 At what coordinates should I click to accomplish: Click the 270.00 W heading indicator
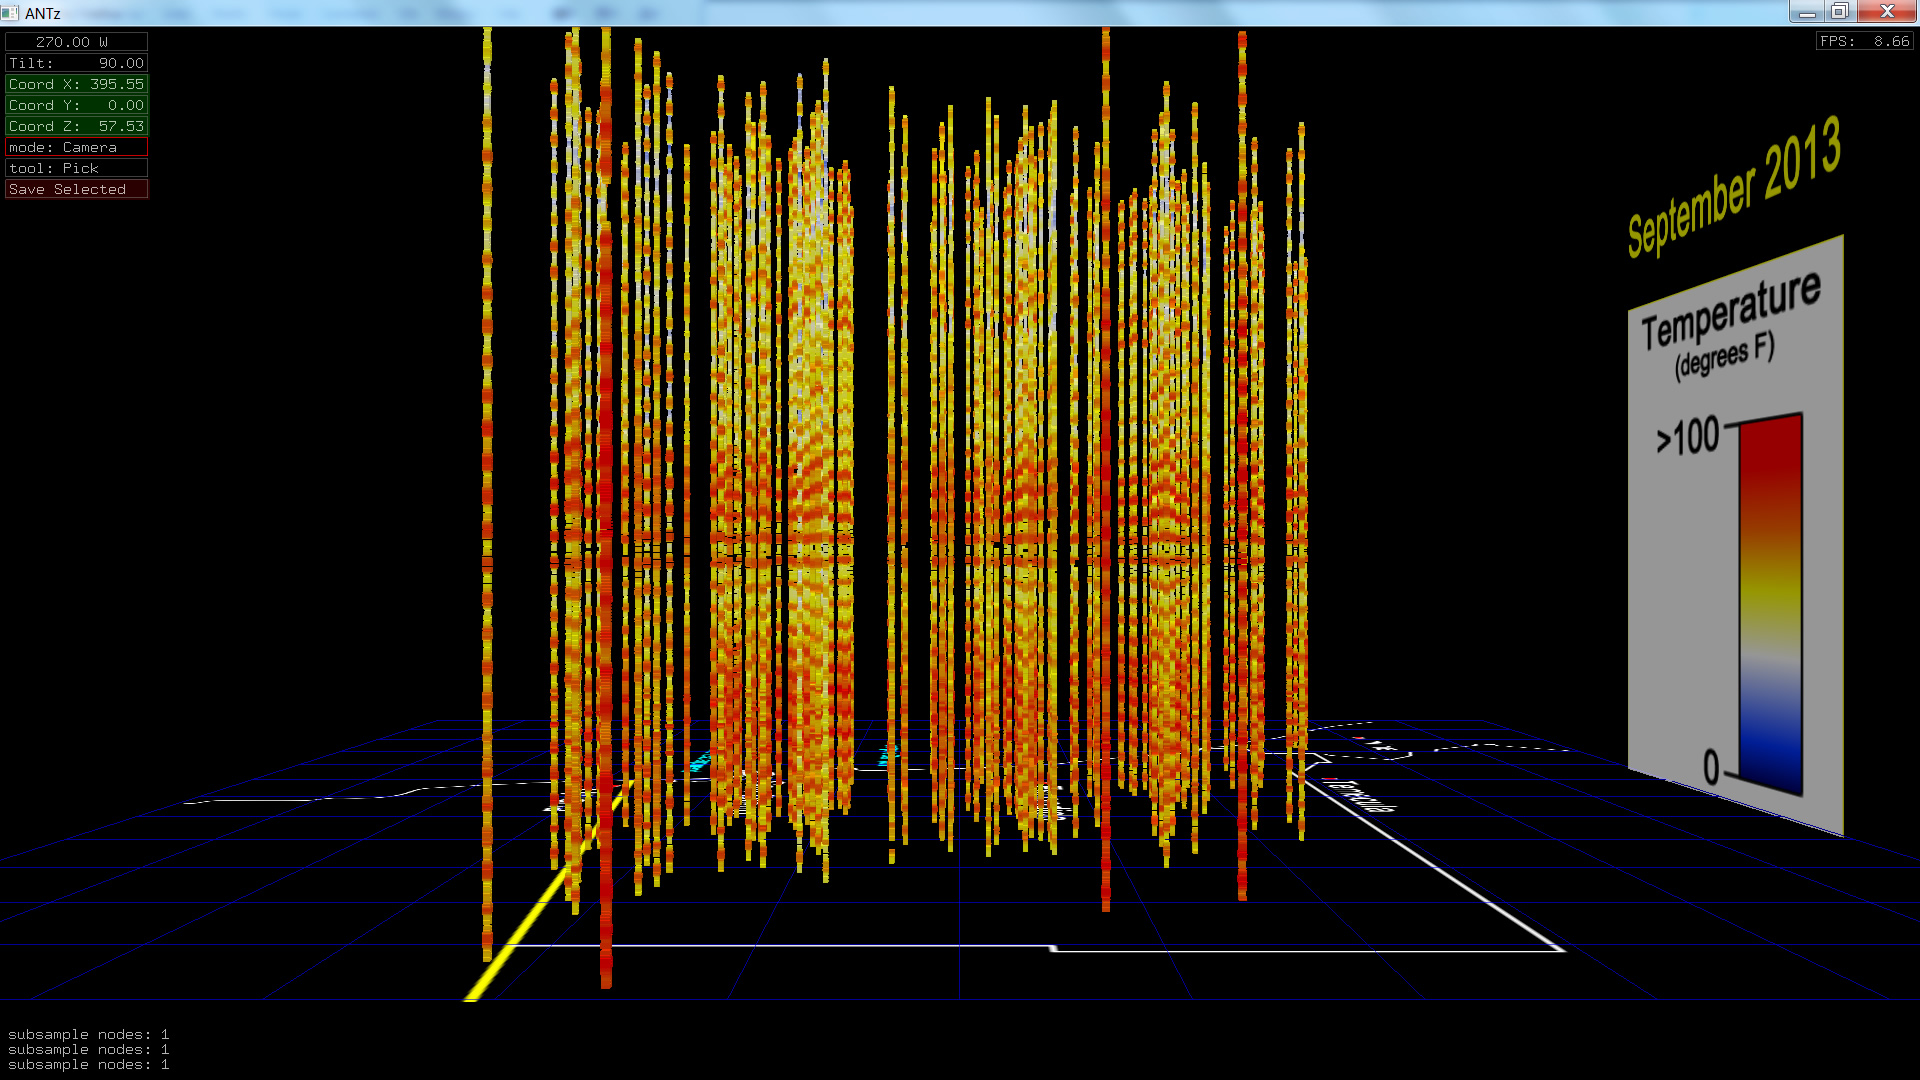click(76, 42)
